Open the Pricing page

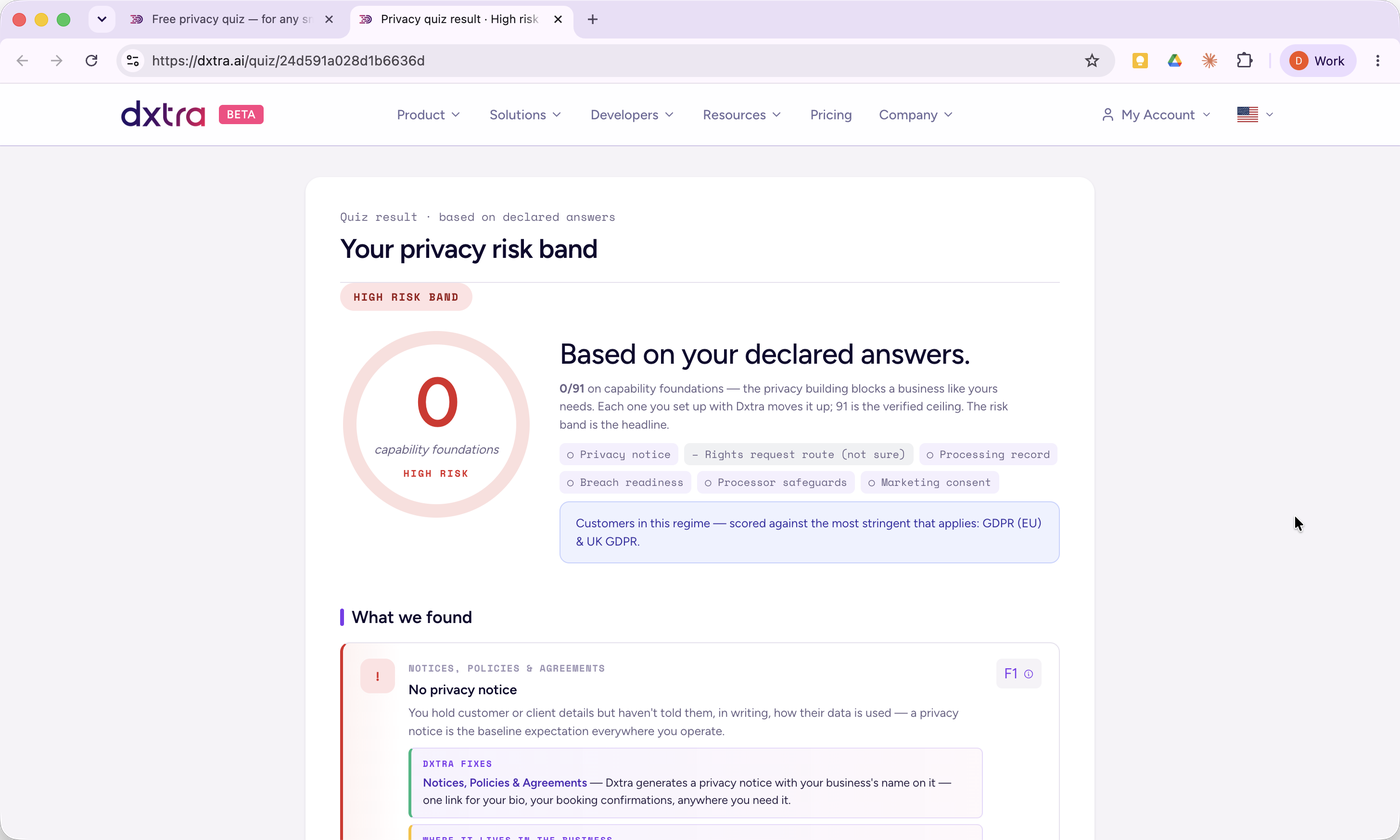click(831, 115)
